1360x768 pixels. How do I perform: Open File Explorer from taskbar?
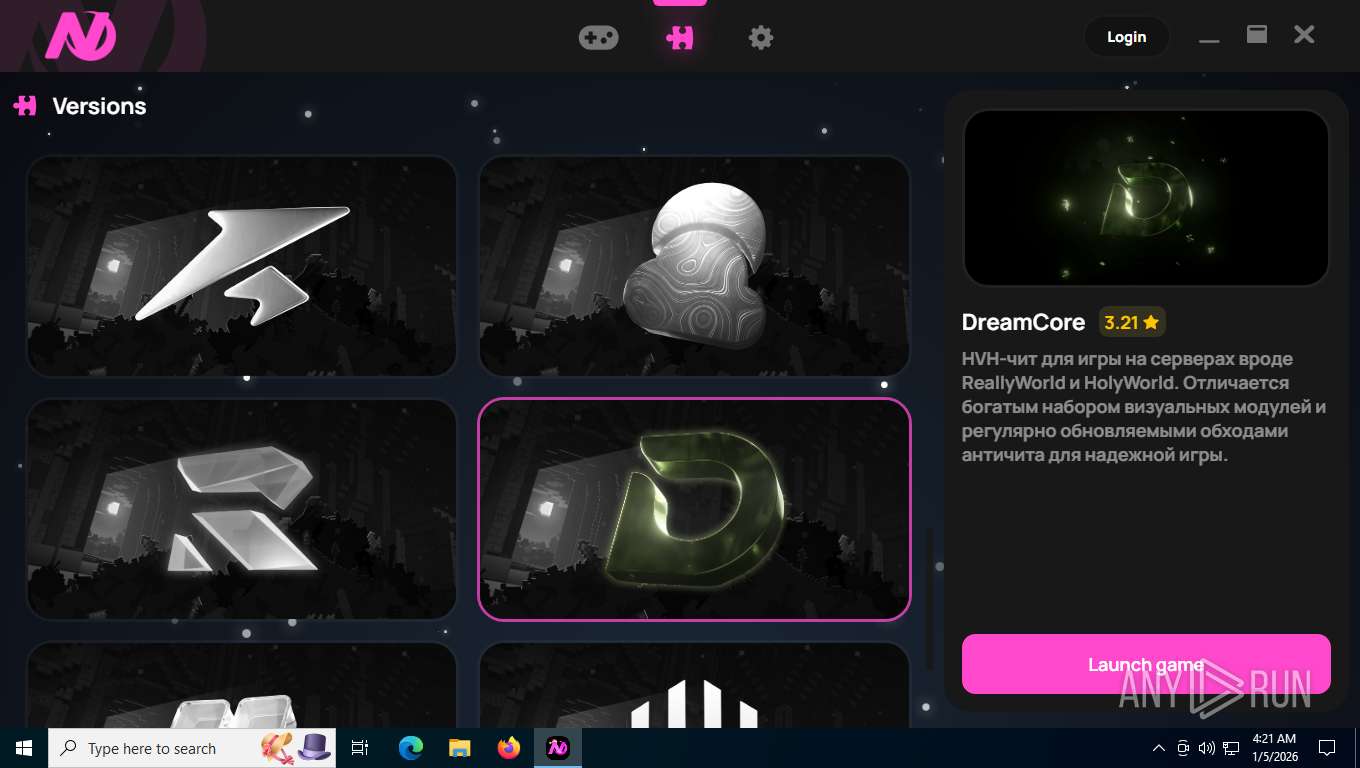(x=459, y=748)
